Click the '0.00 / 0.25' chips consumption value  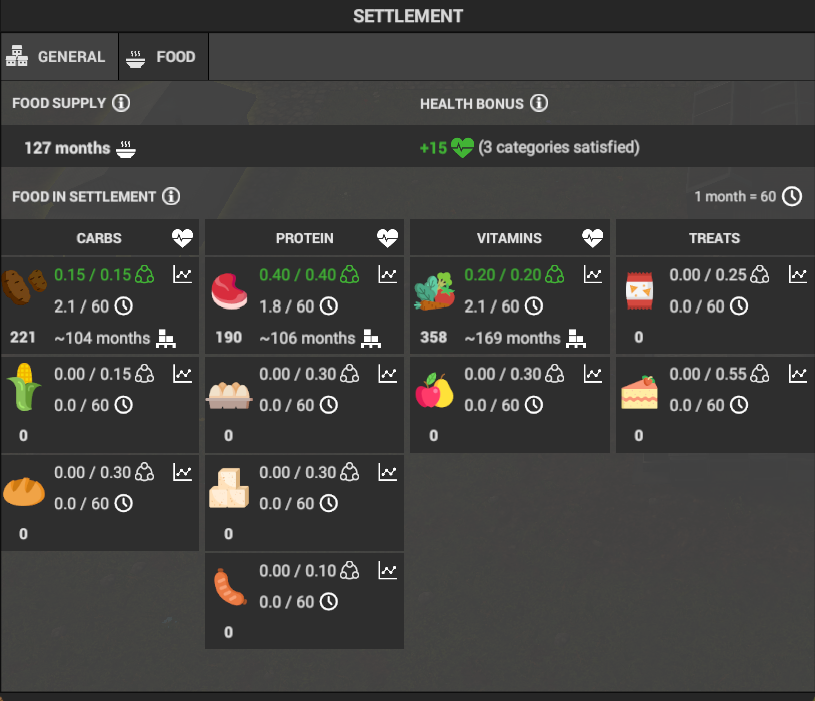click(708, 274)
